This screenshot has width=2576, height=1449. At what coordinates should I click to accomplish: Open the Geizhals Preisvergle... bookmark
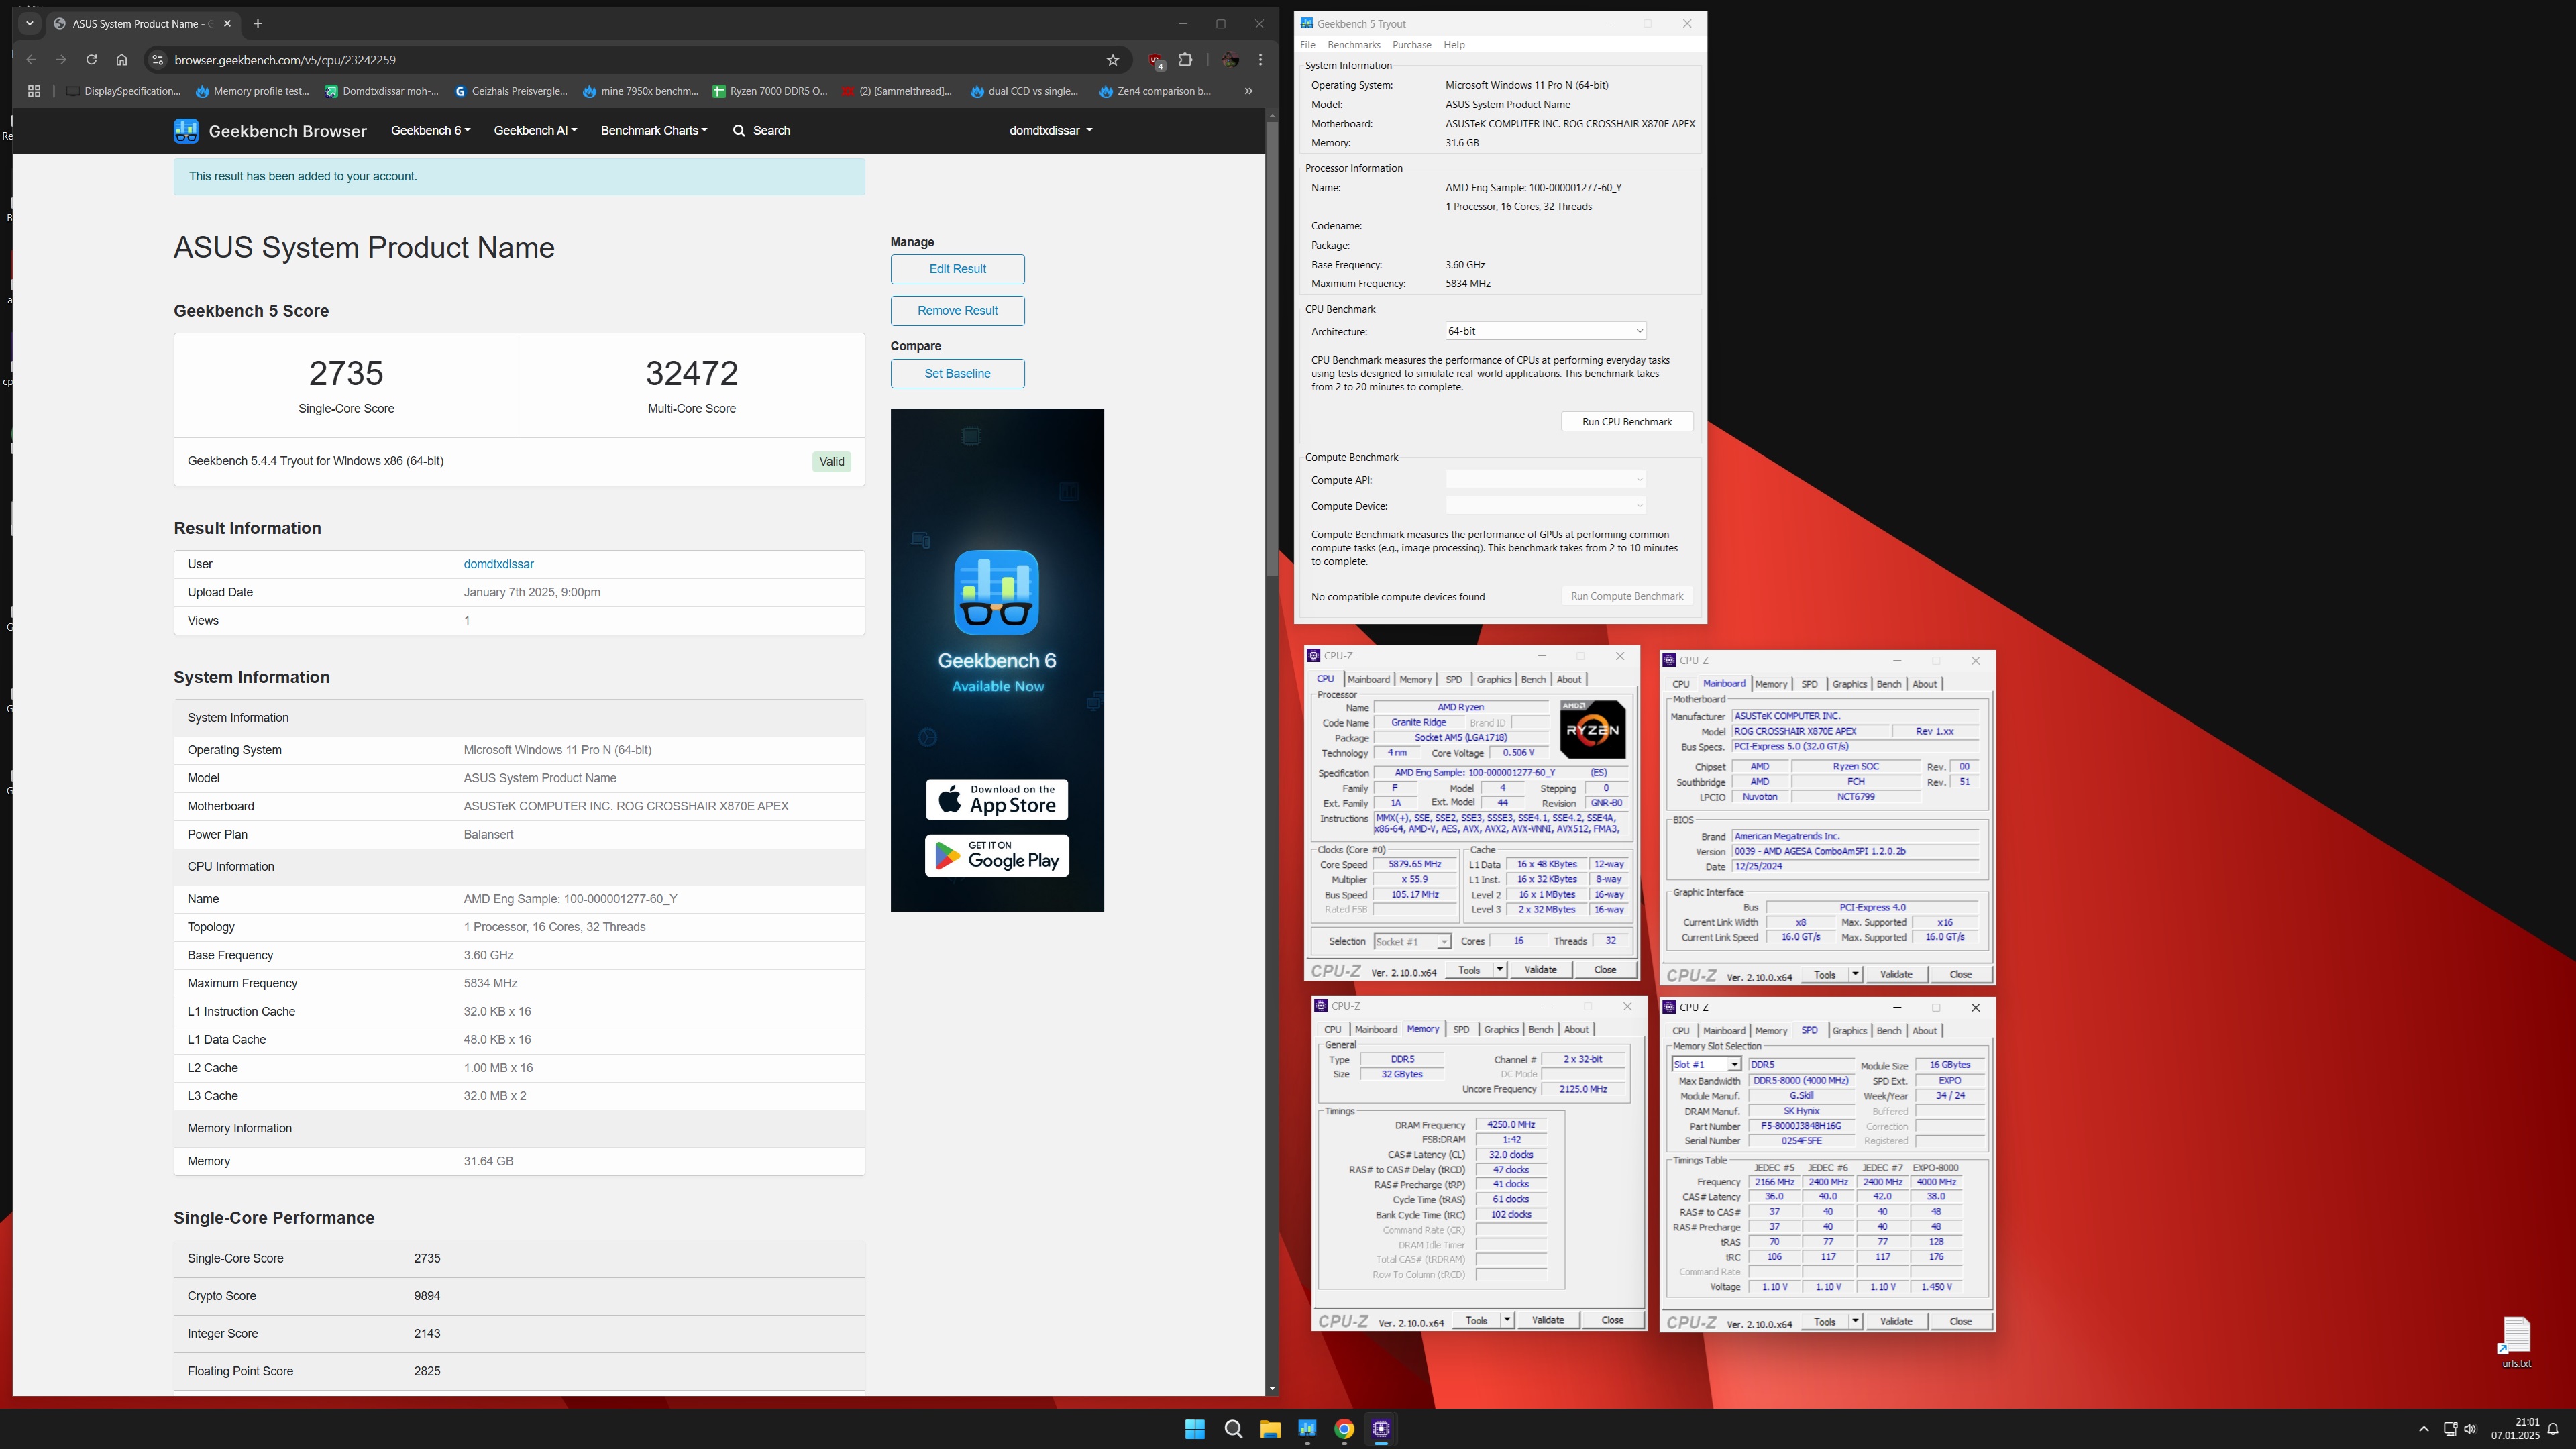point(511,91)
